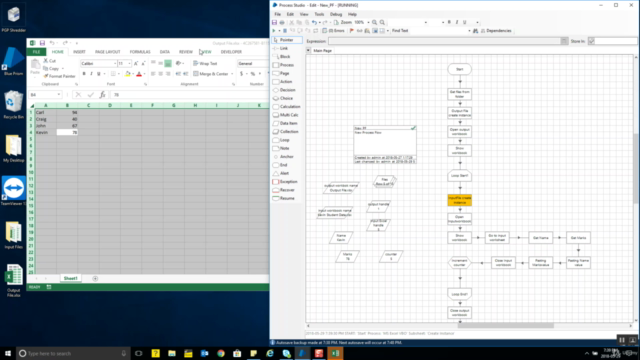
Task: Click the Excel Save icon in quick access
Action: (x=42, y=43)
